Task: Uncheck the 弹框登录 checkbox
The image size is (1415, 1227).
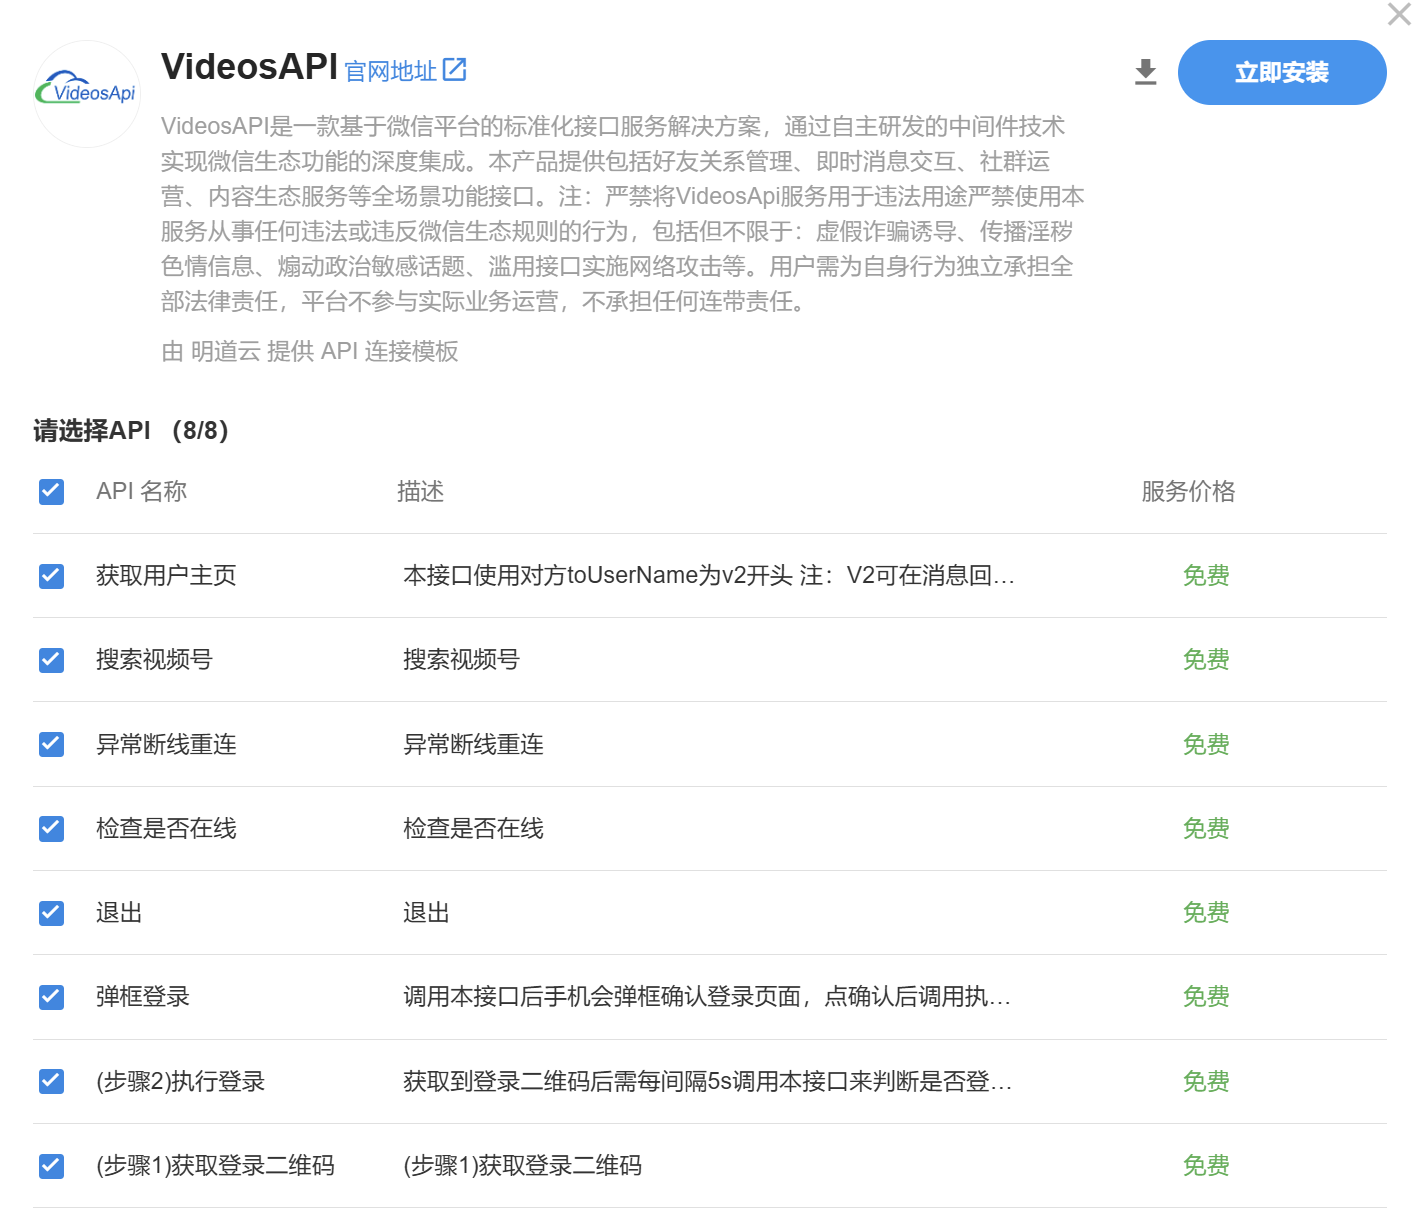Action: pos(51,997)
